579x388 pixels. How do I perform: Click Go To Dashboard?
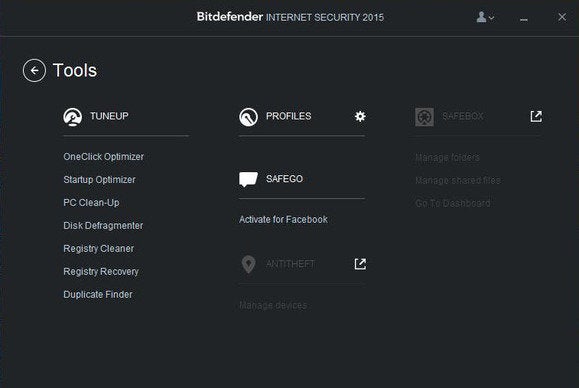pyautogui.click(x=453, y=203)
